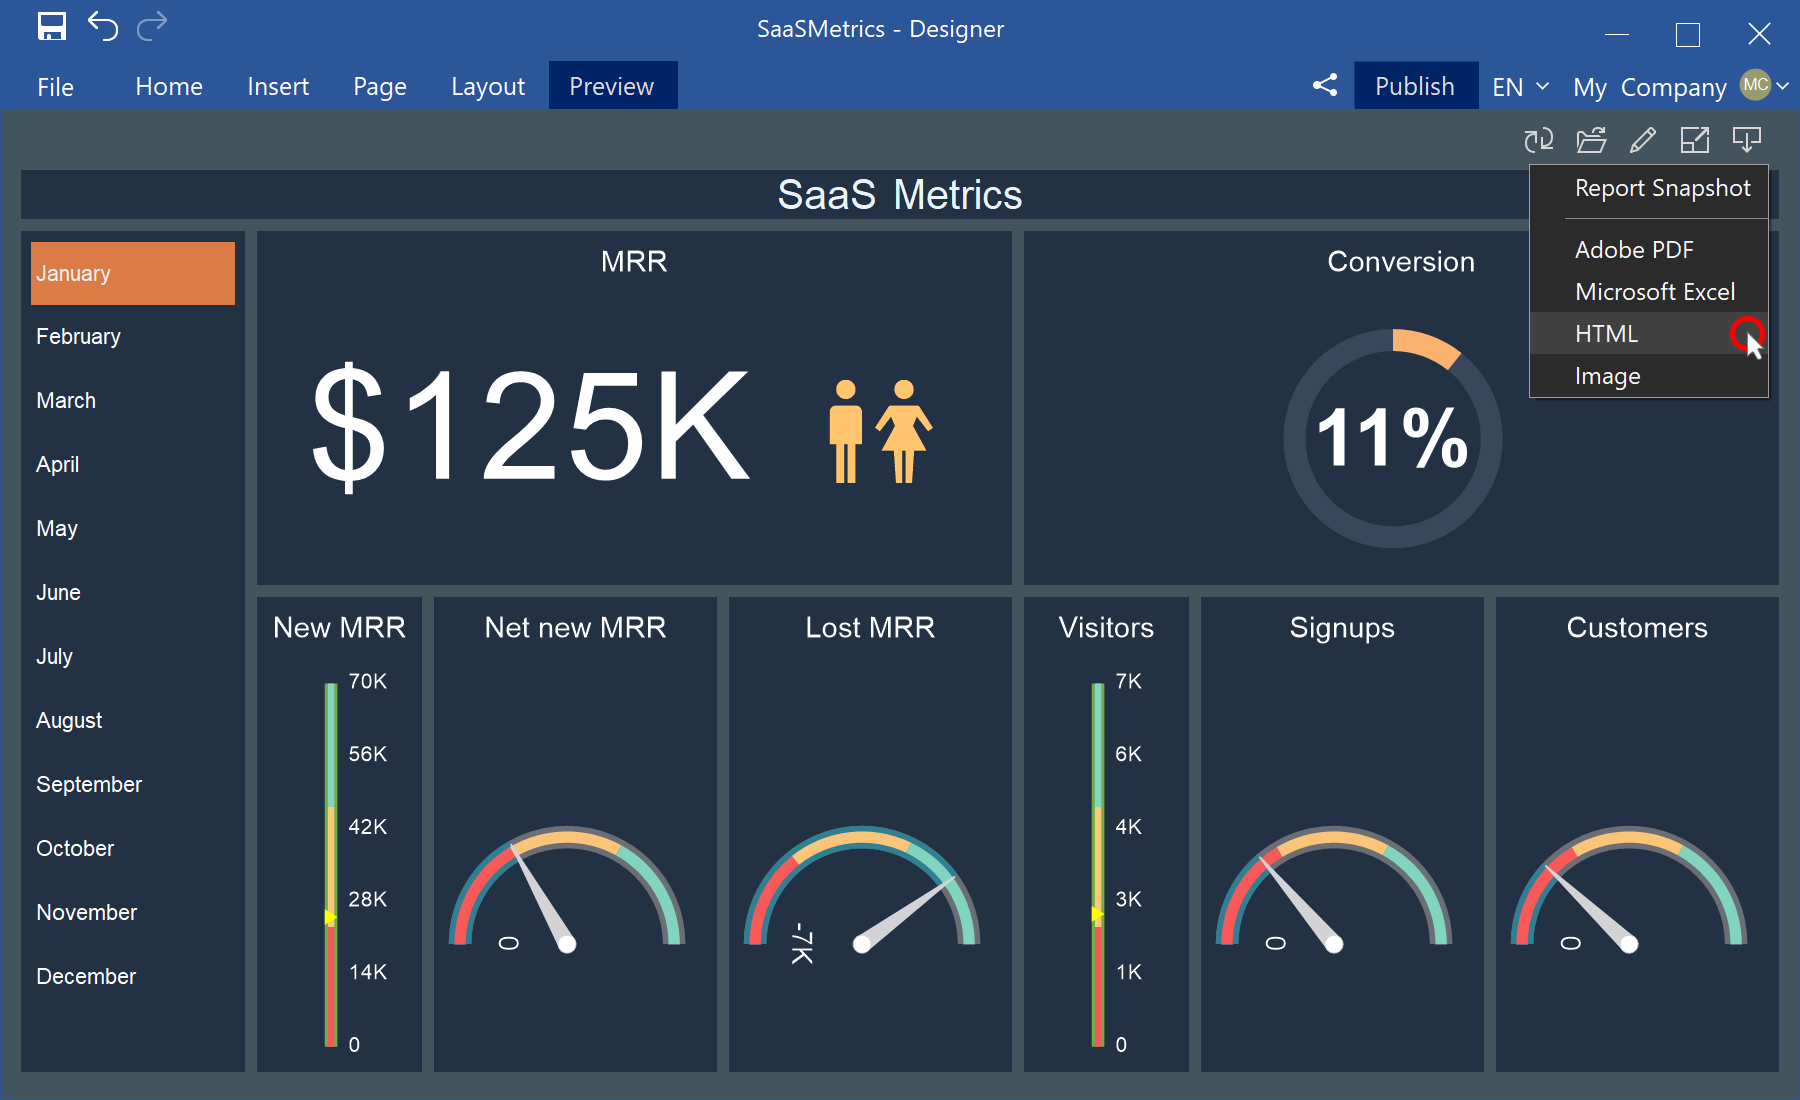1800x1100 pixels.
Task: Switch to the Insert tab
Action: (278, 87)
